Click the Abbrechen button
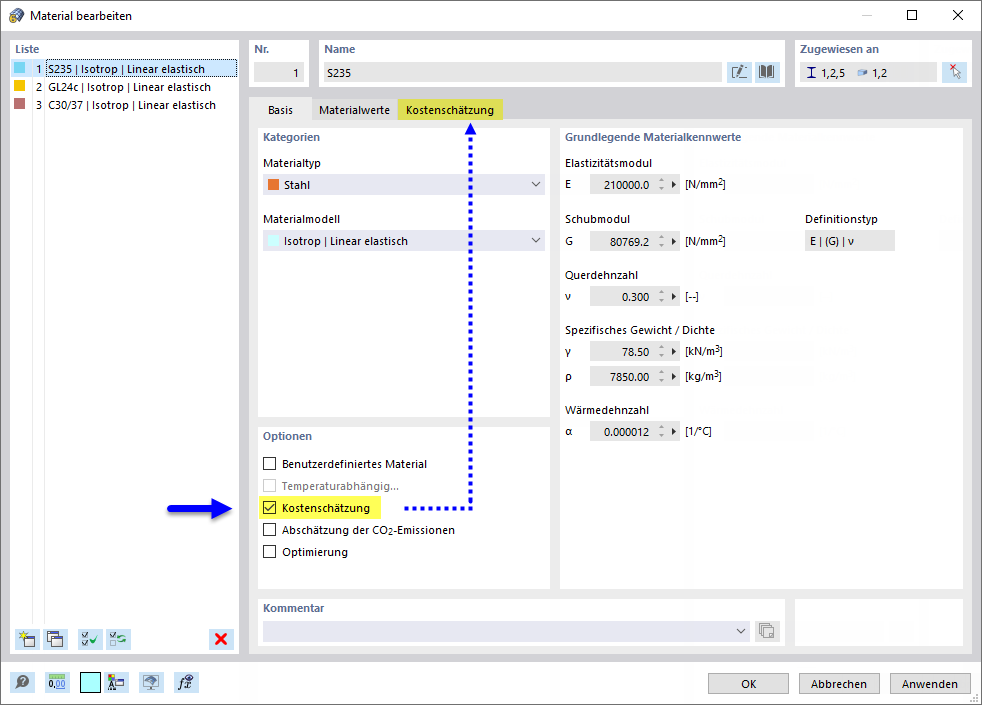The width and height of the screenshot is (982, 705). click(x=839, y=684)
